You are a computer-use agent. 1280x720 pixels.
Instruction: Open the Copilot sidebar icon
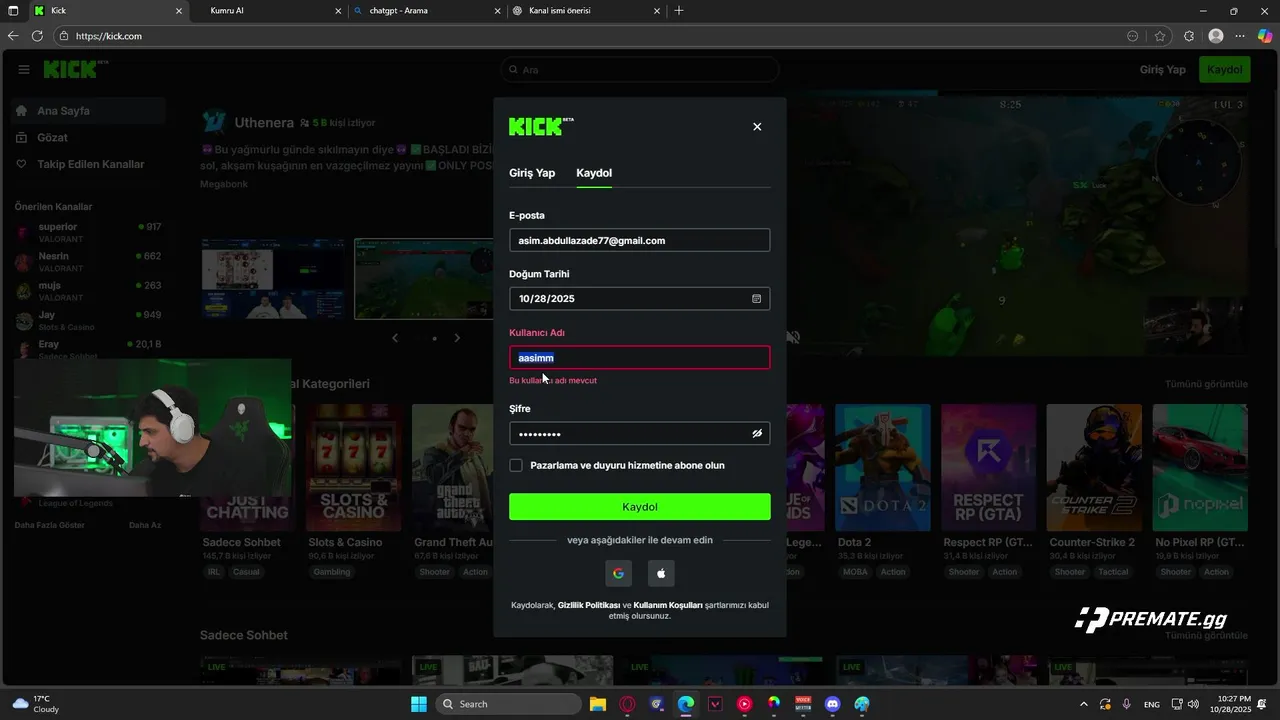pos(1265,36)
